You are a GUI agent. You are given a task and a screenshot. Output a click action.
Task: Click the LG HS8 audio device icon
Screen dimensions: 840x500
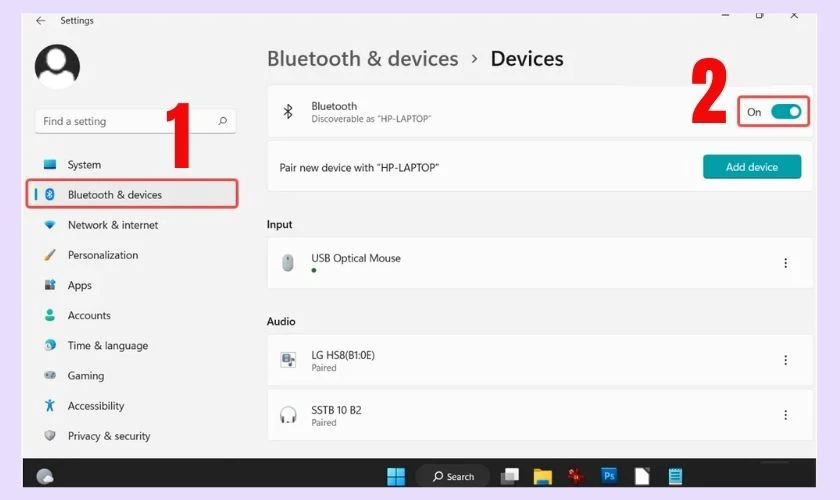[288, 360]
